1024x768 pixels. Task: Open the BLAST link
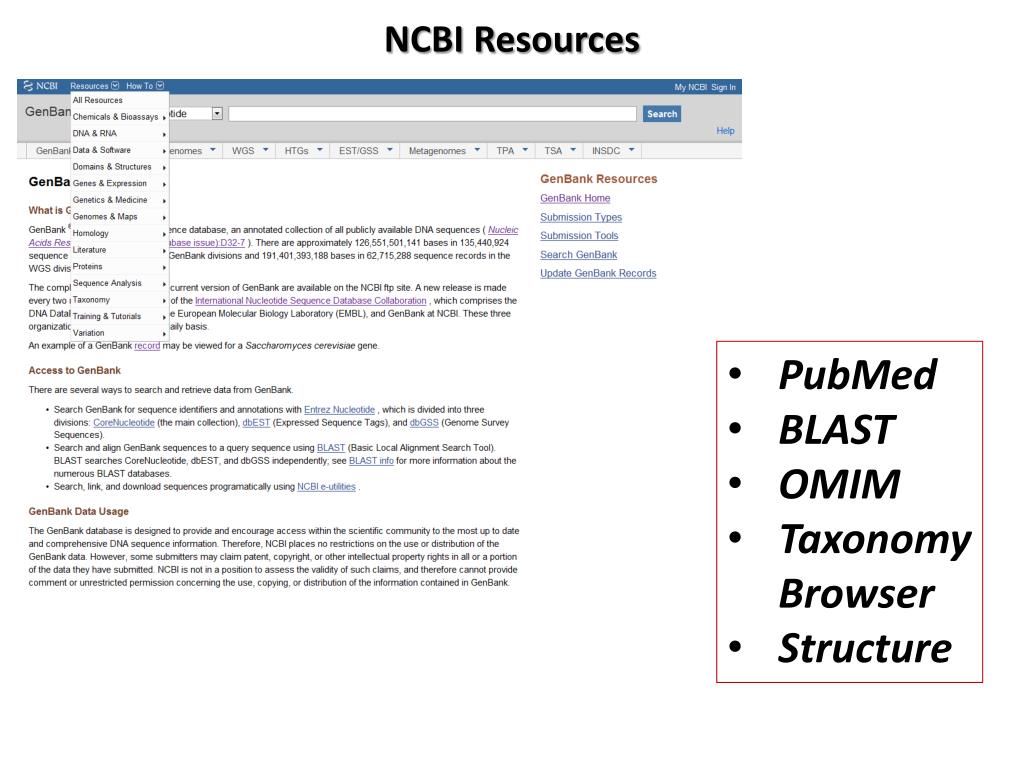[330, 448]
